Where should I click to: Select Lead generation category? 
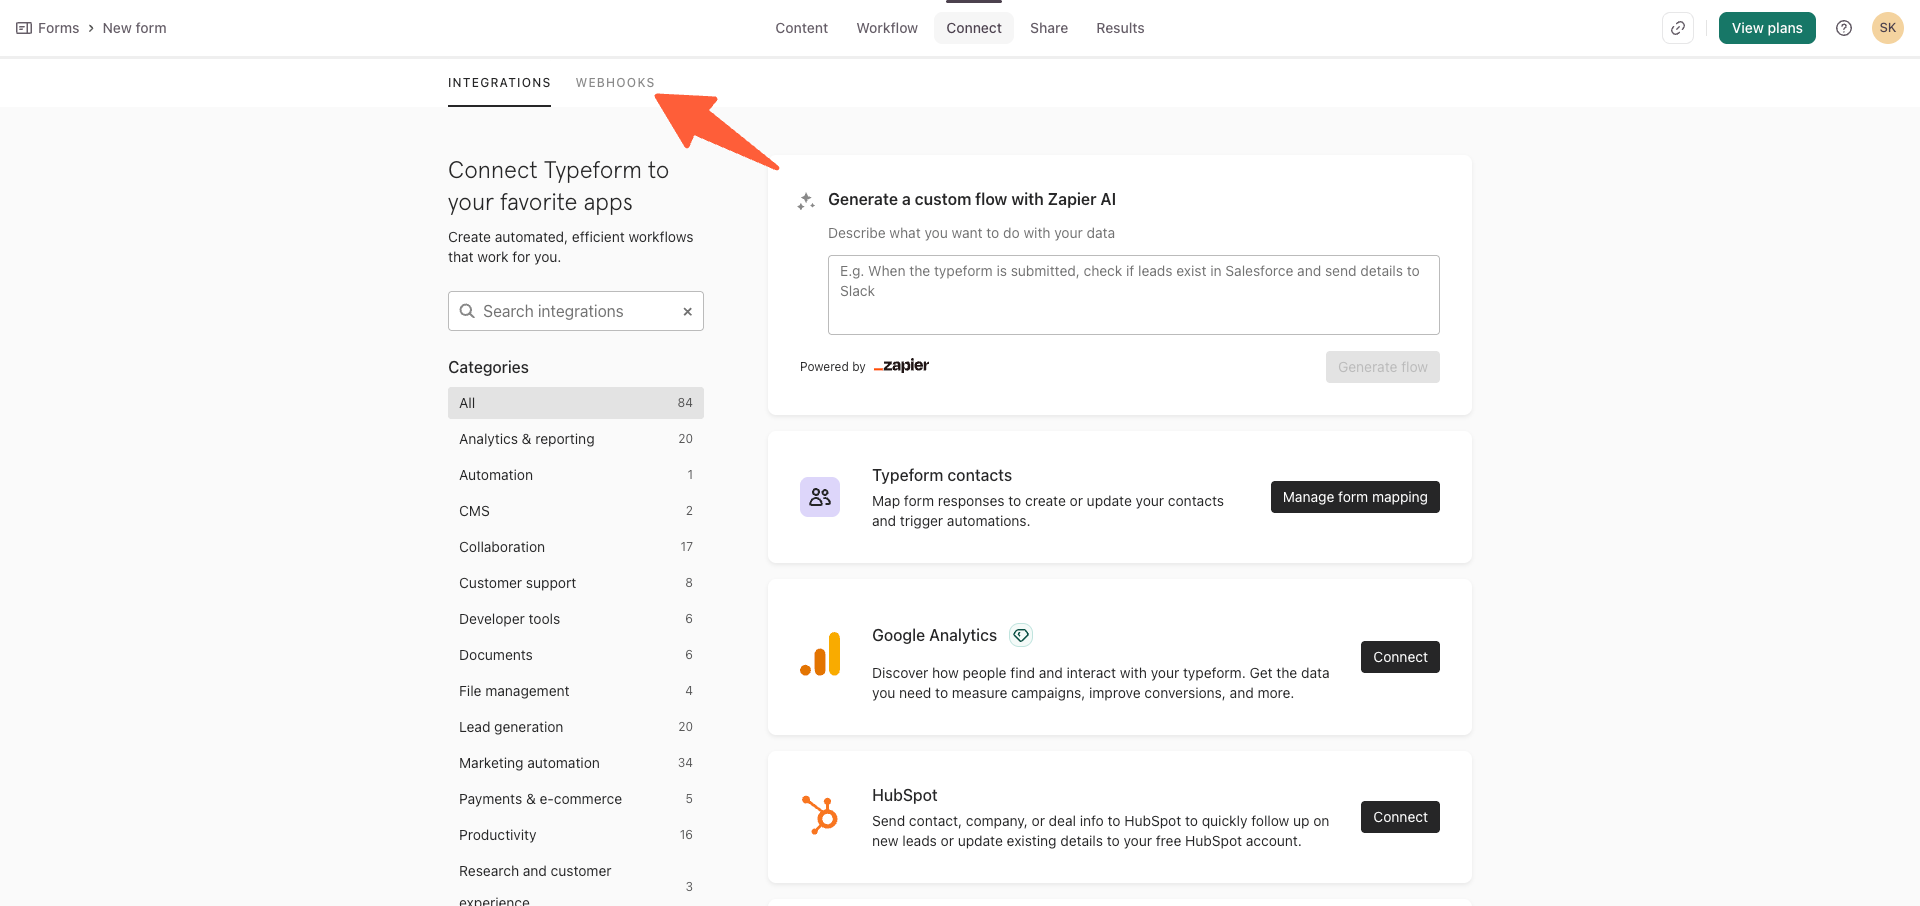576,727
